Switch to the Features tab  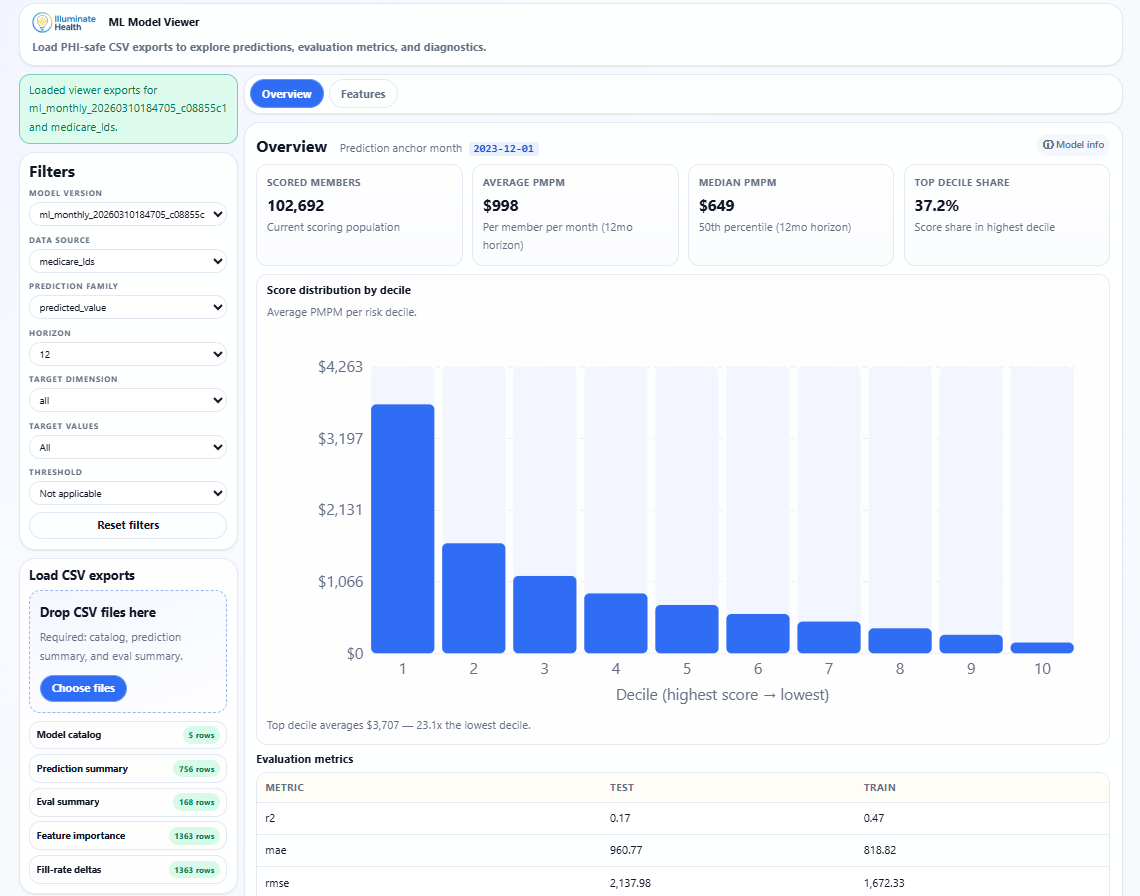(x=362, y=93)
